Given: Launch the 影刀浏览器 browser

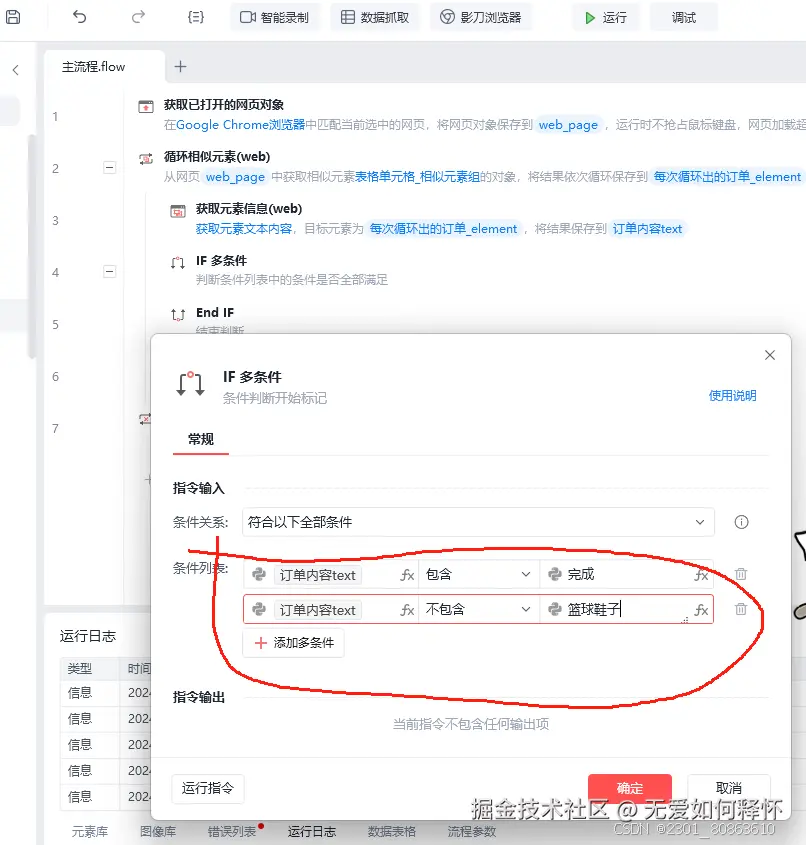Looking at the screenshot, I should [x=481, y=16].
